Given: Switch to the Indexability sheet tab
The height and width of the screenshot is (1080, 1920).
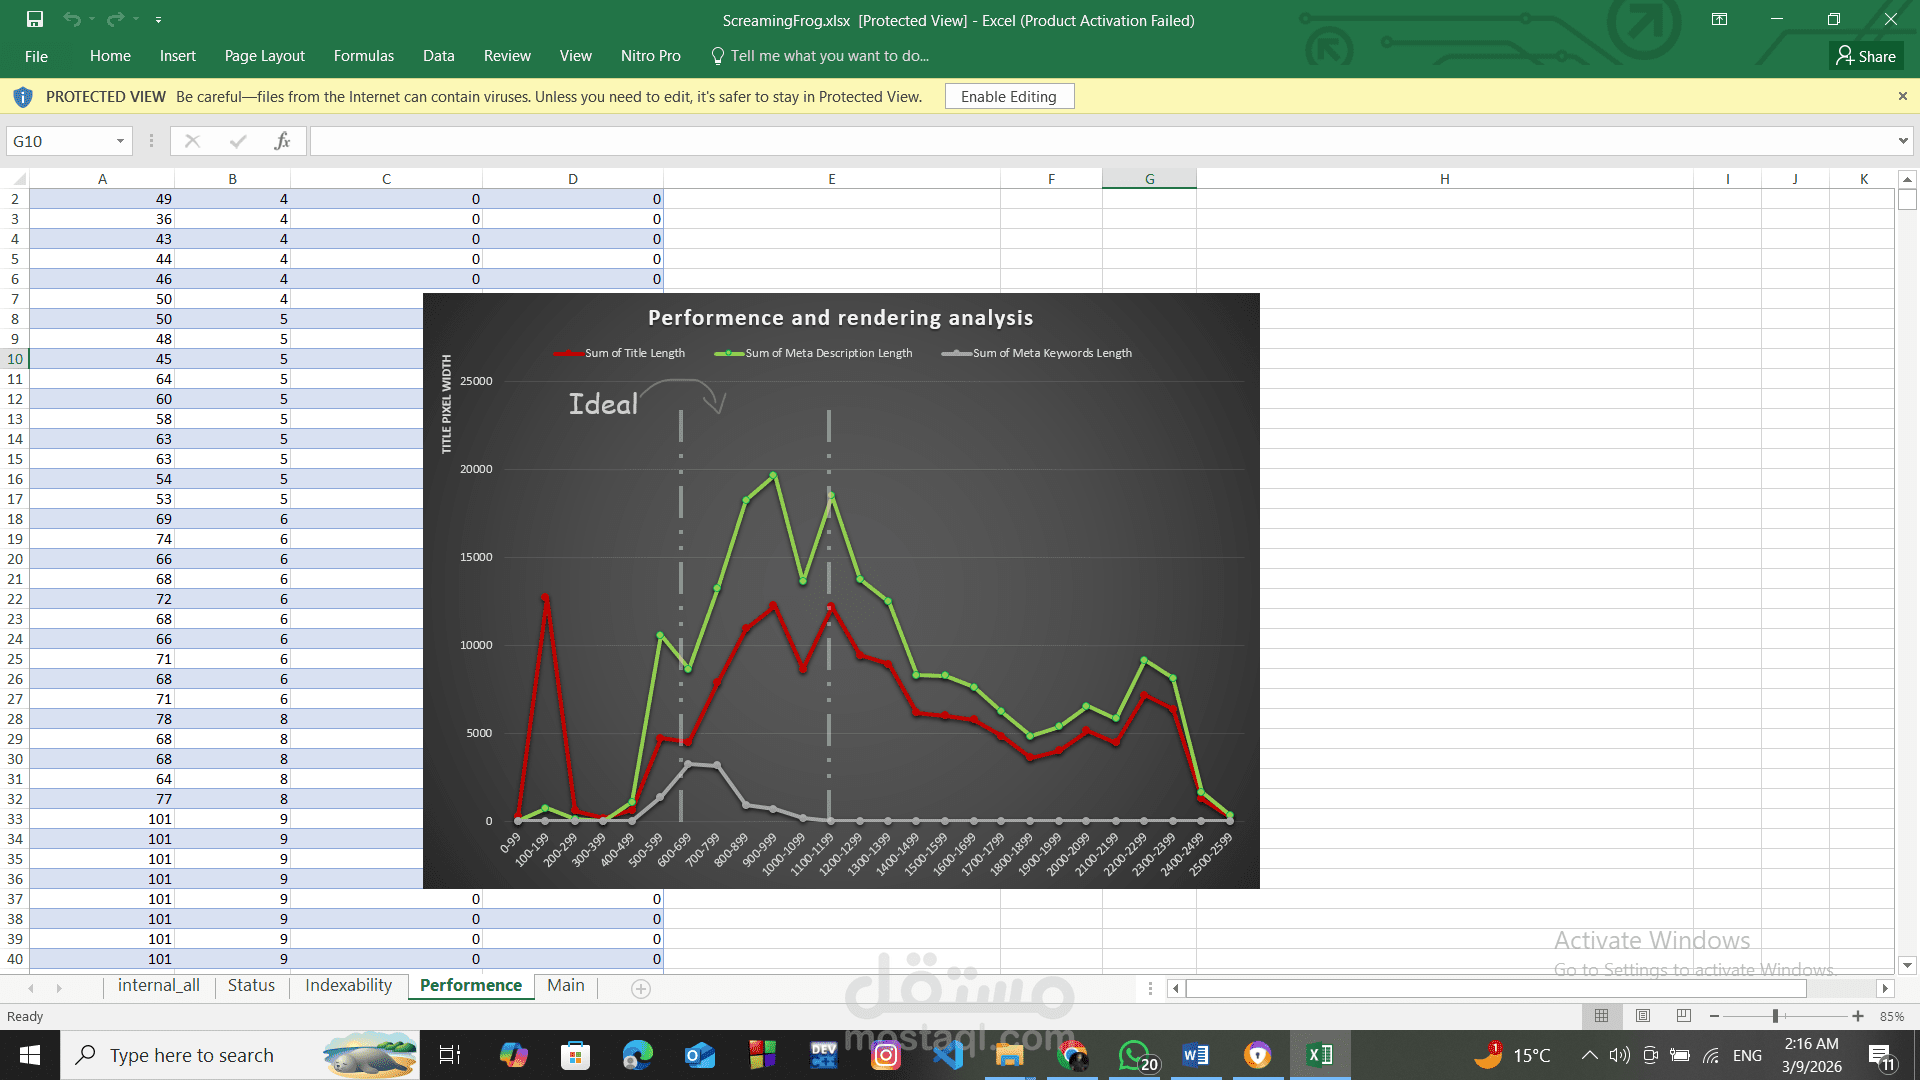Looking at the screenshot, I should tap(348, 985).
